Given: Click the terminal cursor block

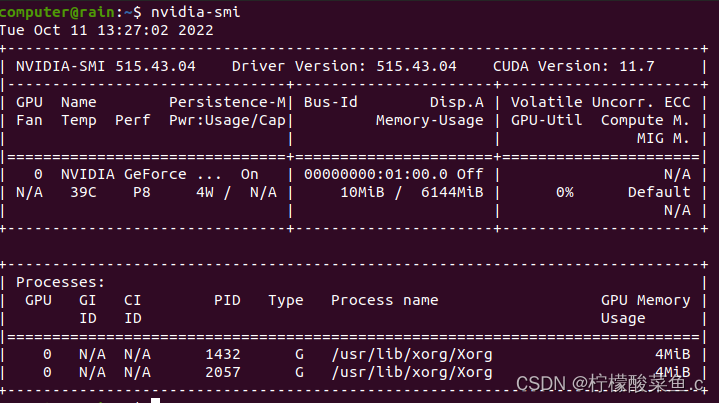Looking at the screenshot, I should pos(155,401).
